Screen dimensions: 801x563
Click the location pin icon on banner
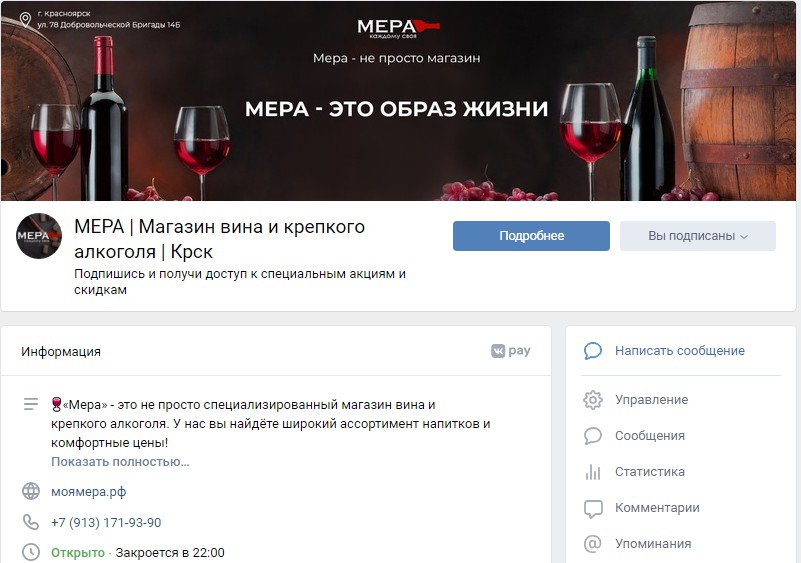pyautogui.click(x=25, y=19)
